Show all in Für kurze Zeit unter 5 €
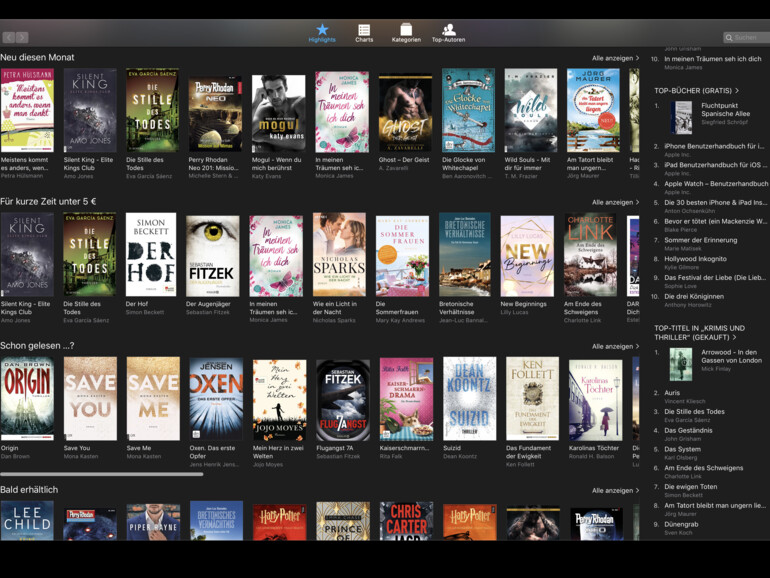The image size is (770, 578). pyautogui.click(x=615, y=202)
